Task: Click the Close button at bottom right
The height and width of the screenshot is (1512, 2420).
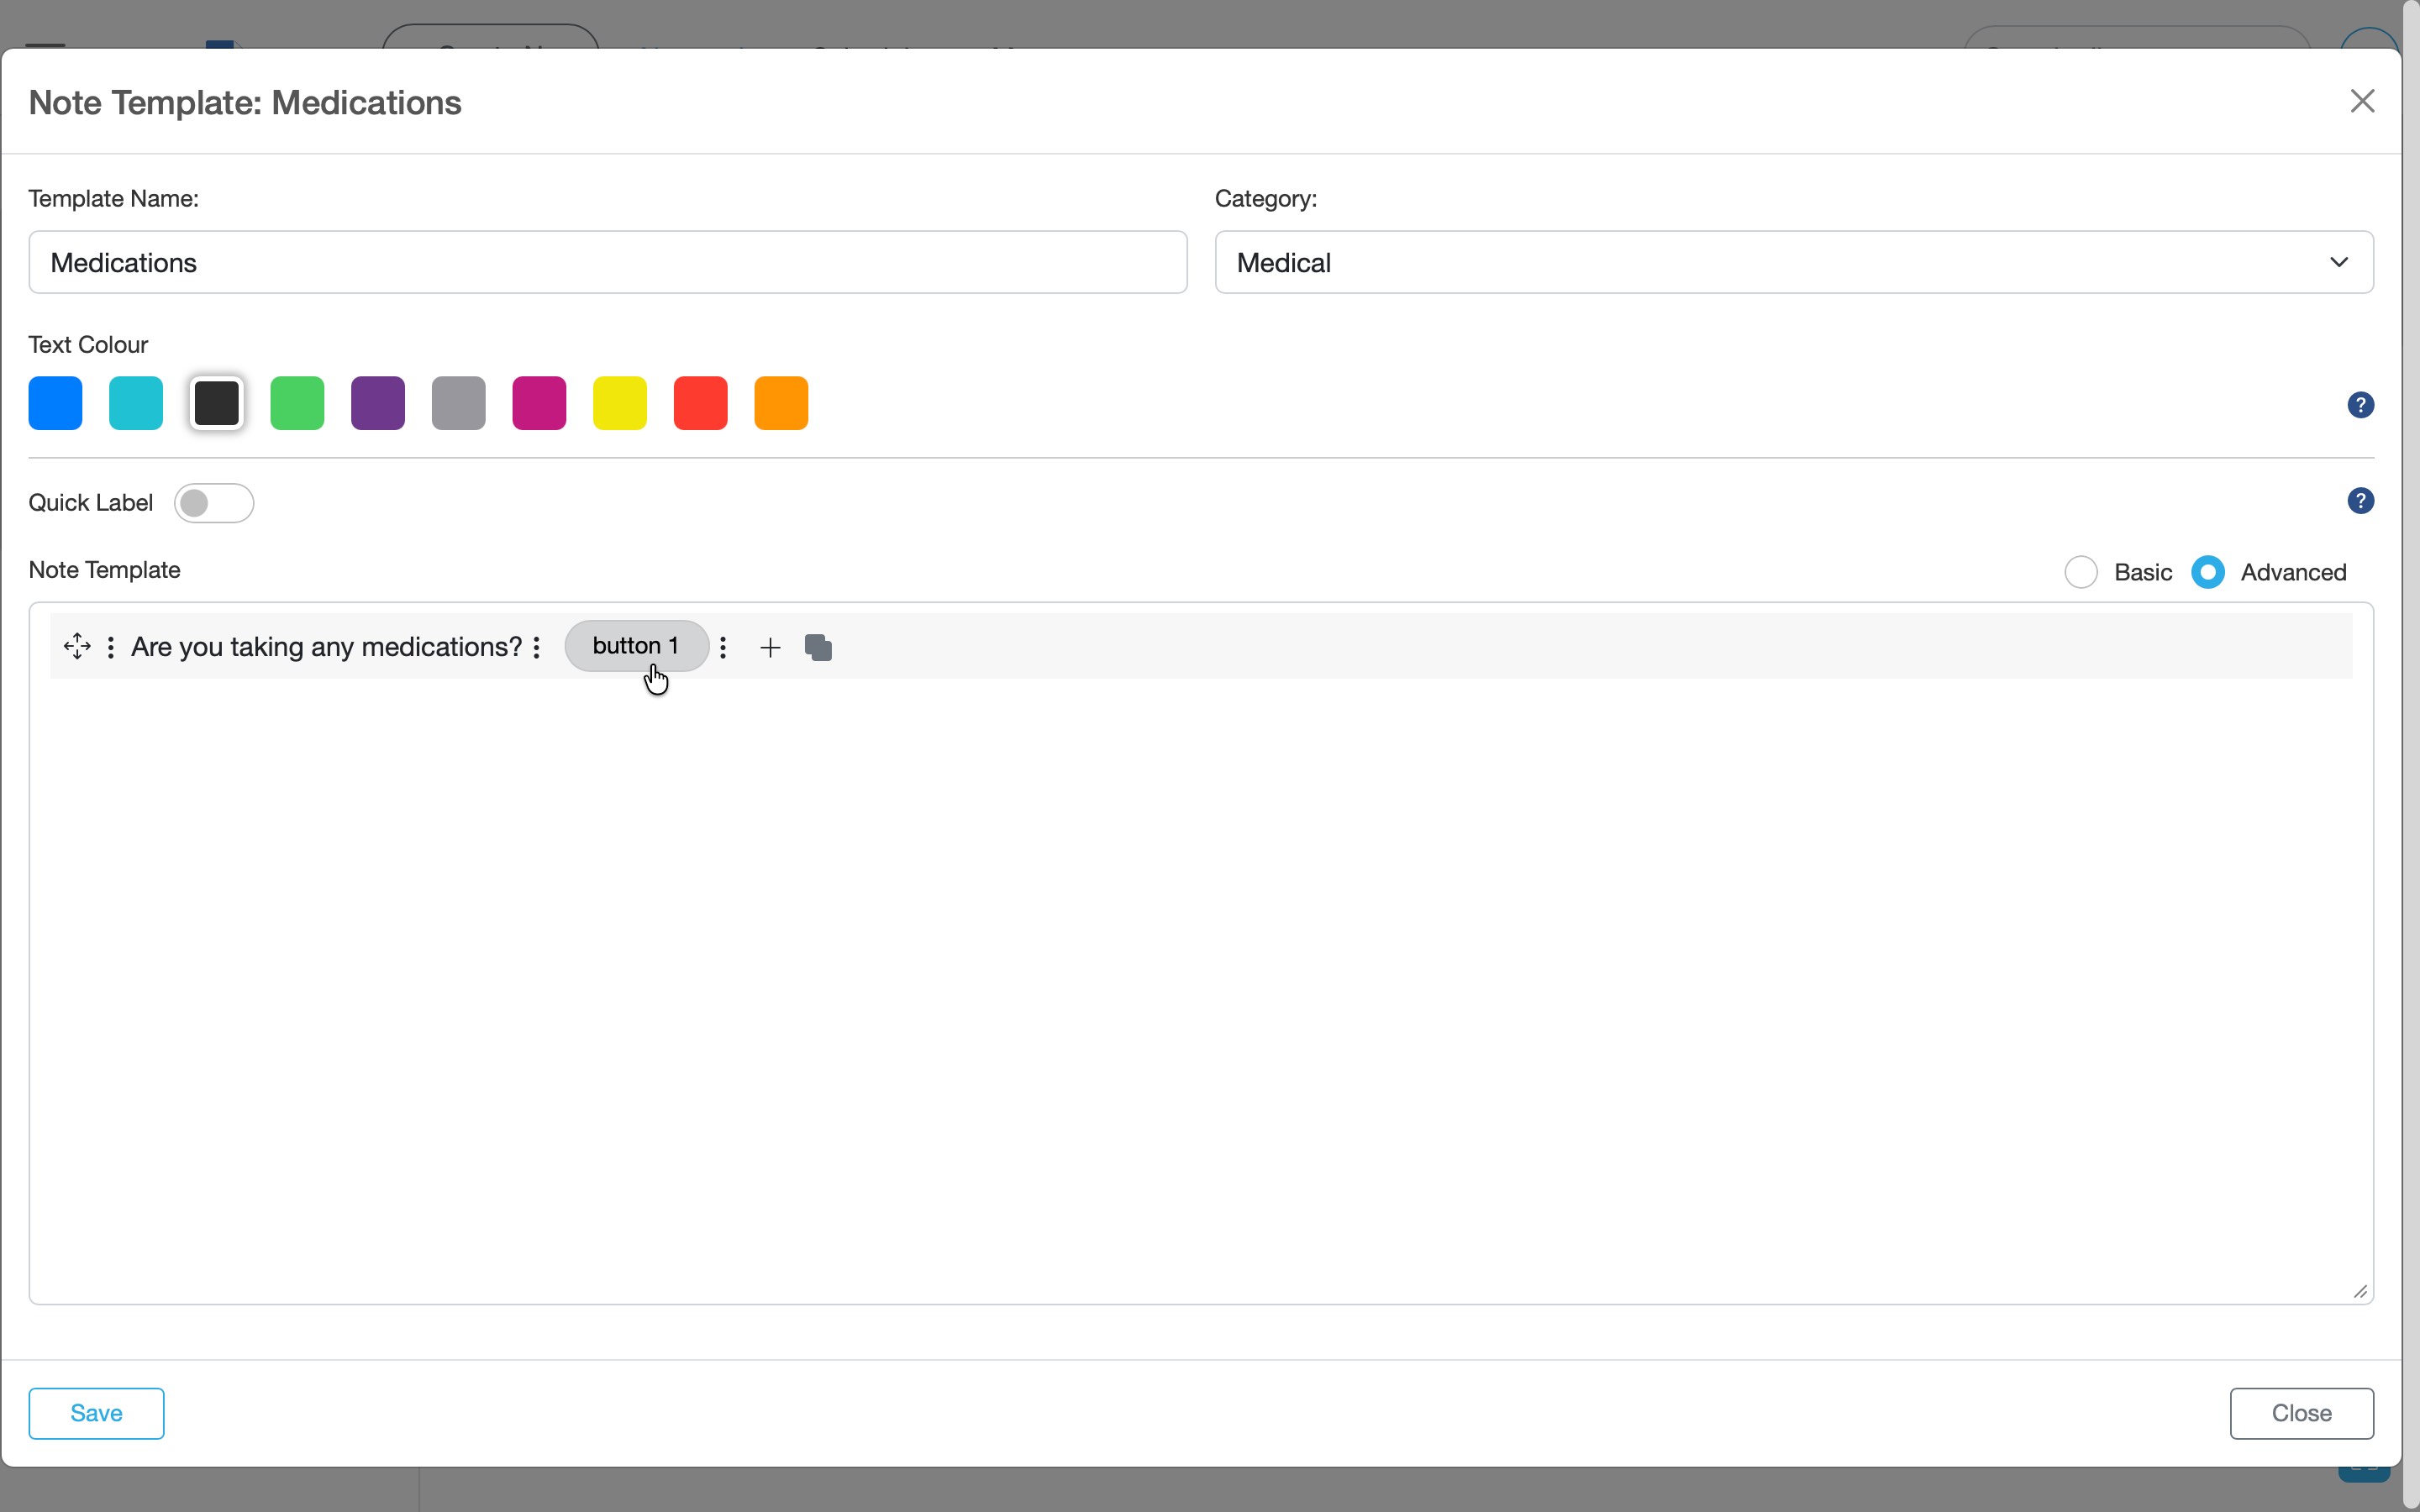Action: point(2301,1413)
